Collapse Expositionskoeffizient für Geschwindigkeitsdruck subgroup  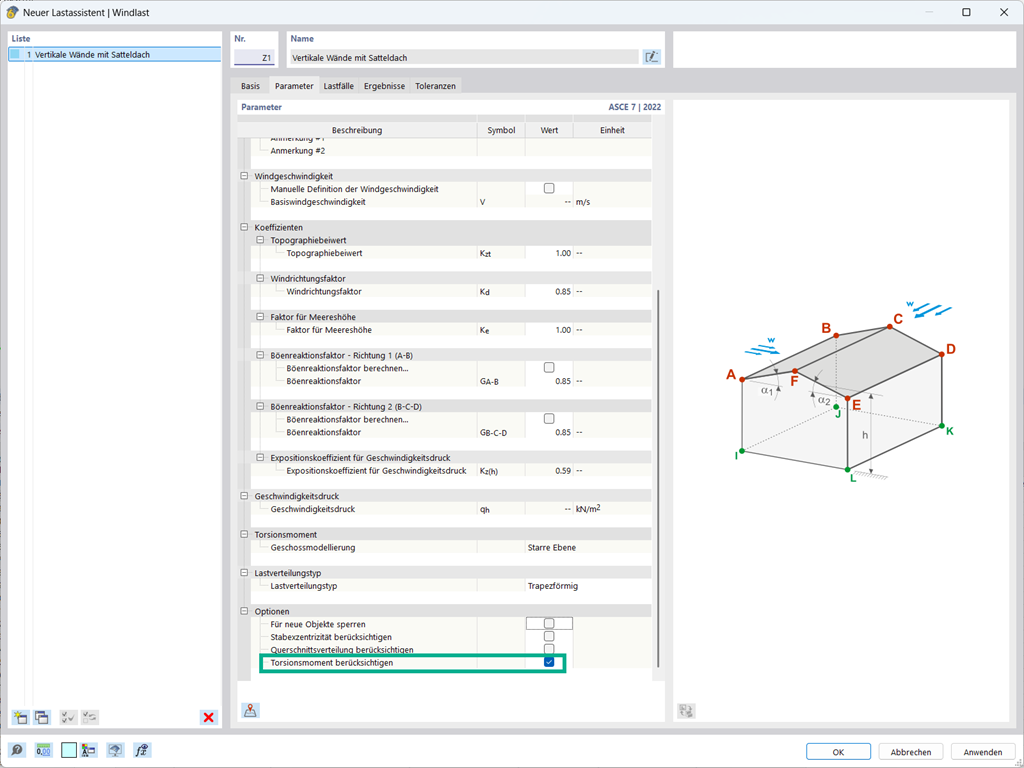[260, 458]
